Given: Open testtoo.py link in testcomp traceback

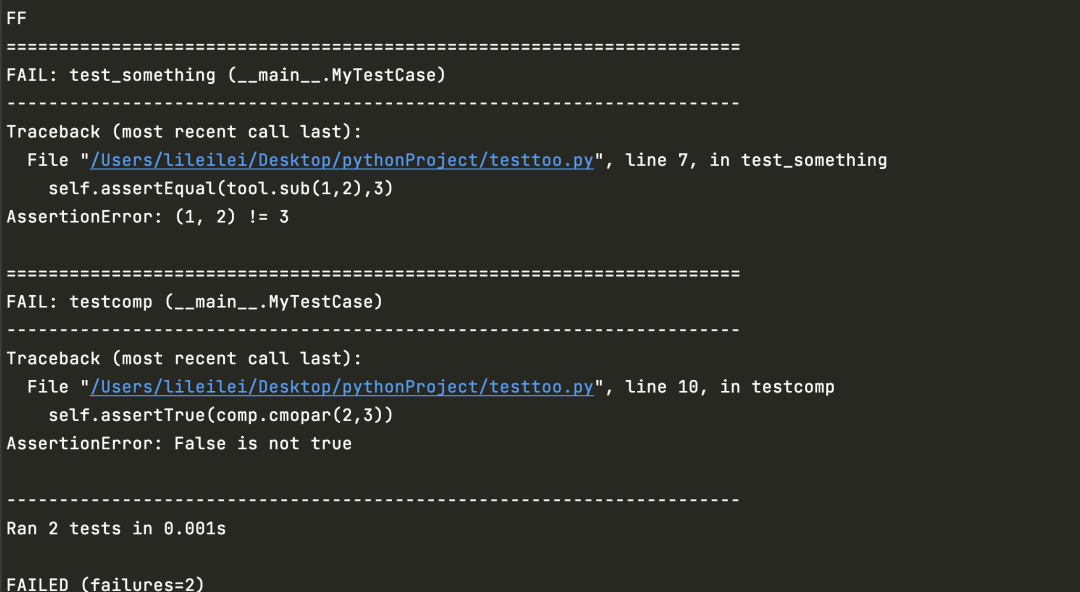Looking at the screenshot, I should 342,387.
